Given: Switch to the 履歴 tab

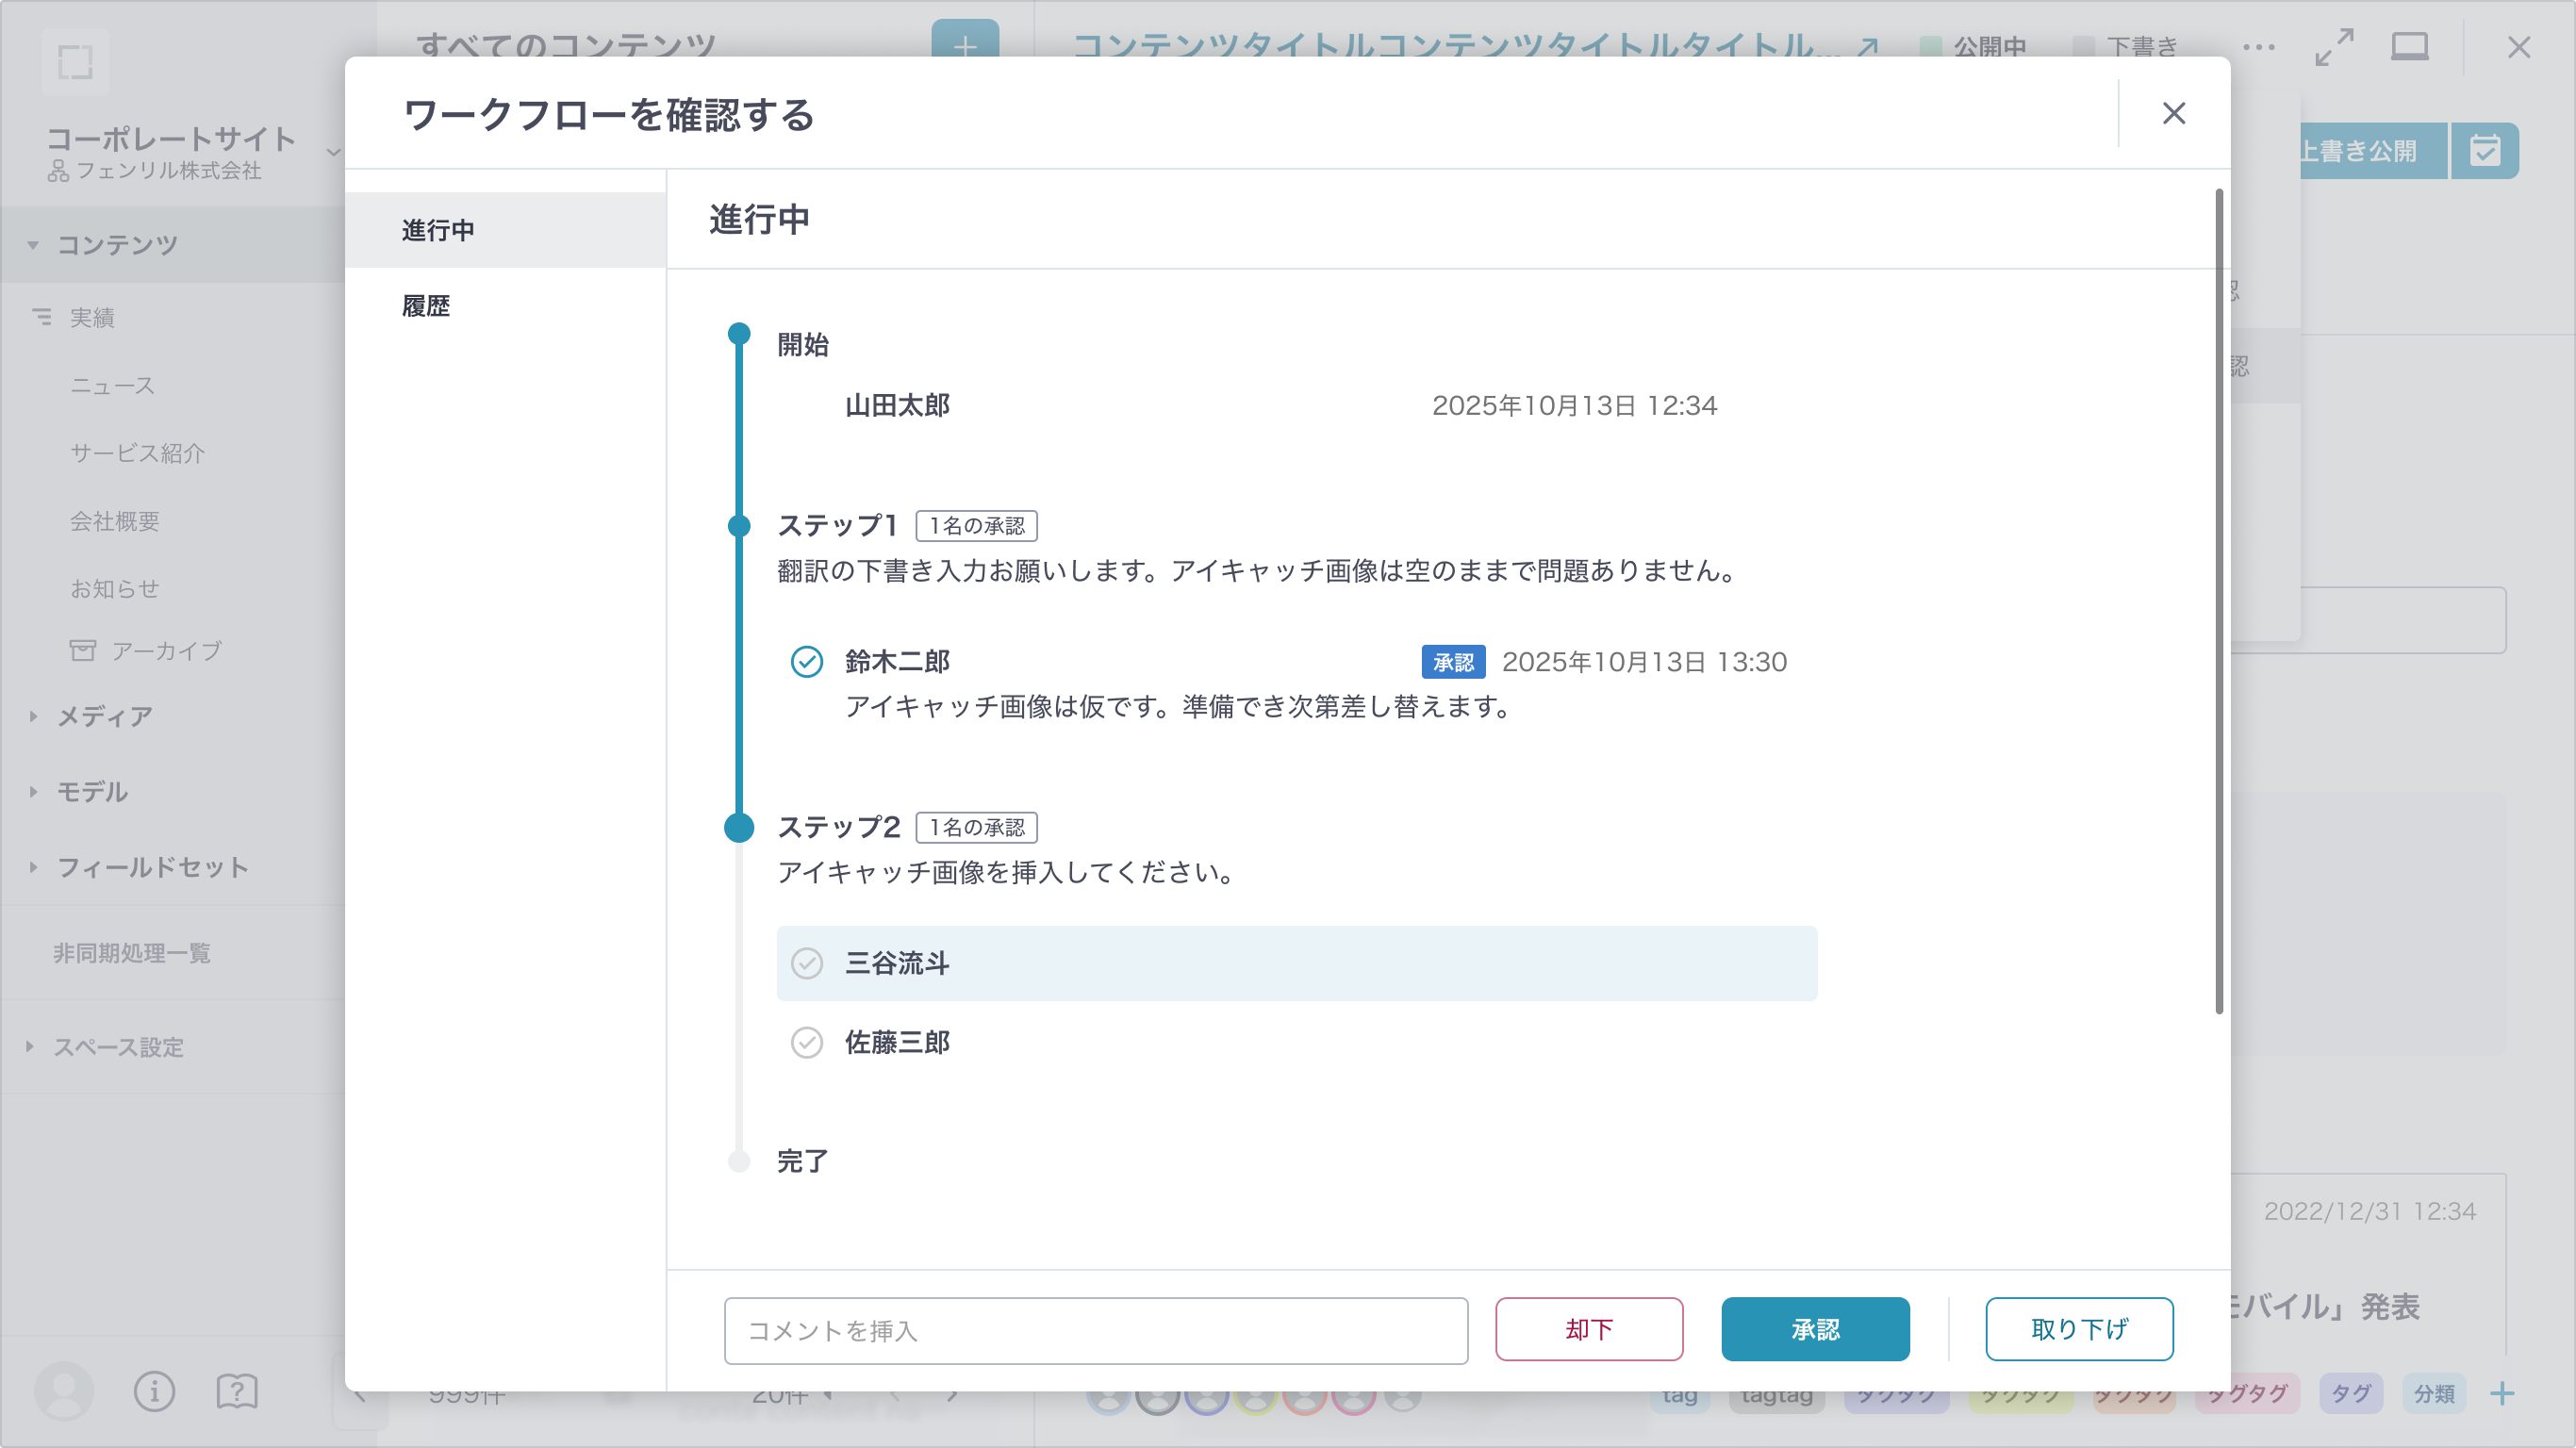Looking at the screenshot, I should pyautogui.click(x=505, y=306).
